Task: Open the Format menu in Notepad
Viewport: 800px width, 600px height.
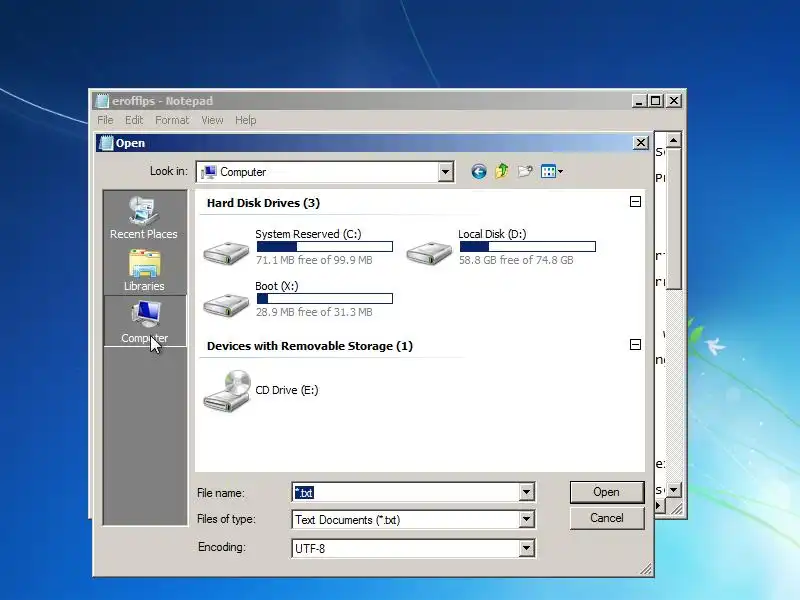Action: [x=172, y=120]
